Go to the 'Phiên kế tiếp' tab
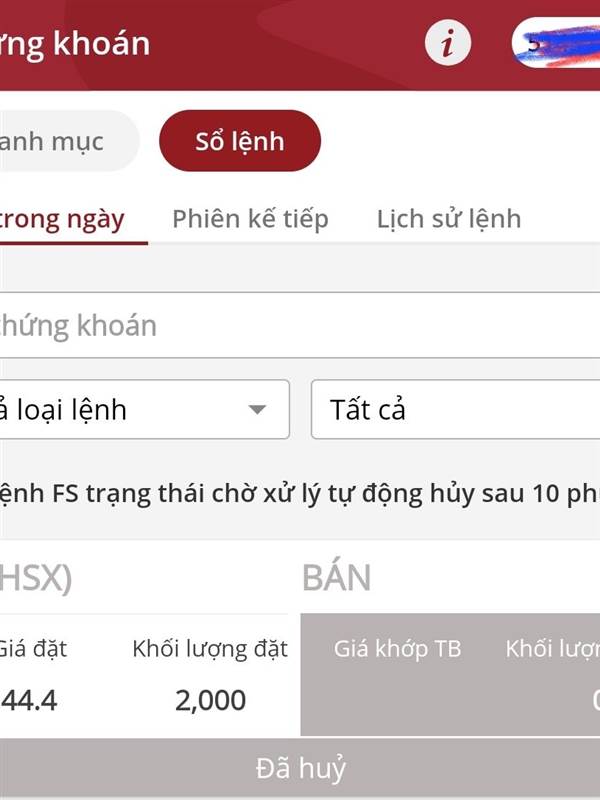Screen dimensions: 600x800 click(x=250, y=219)
